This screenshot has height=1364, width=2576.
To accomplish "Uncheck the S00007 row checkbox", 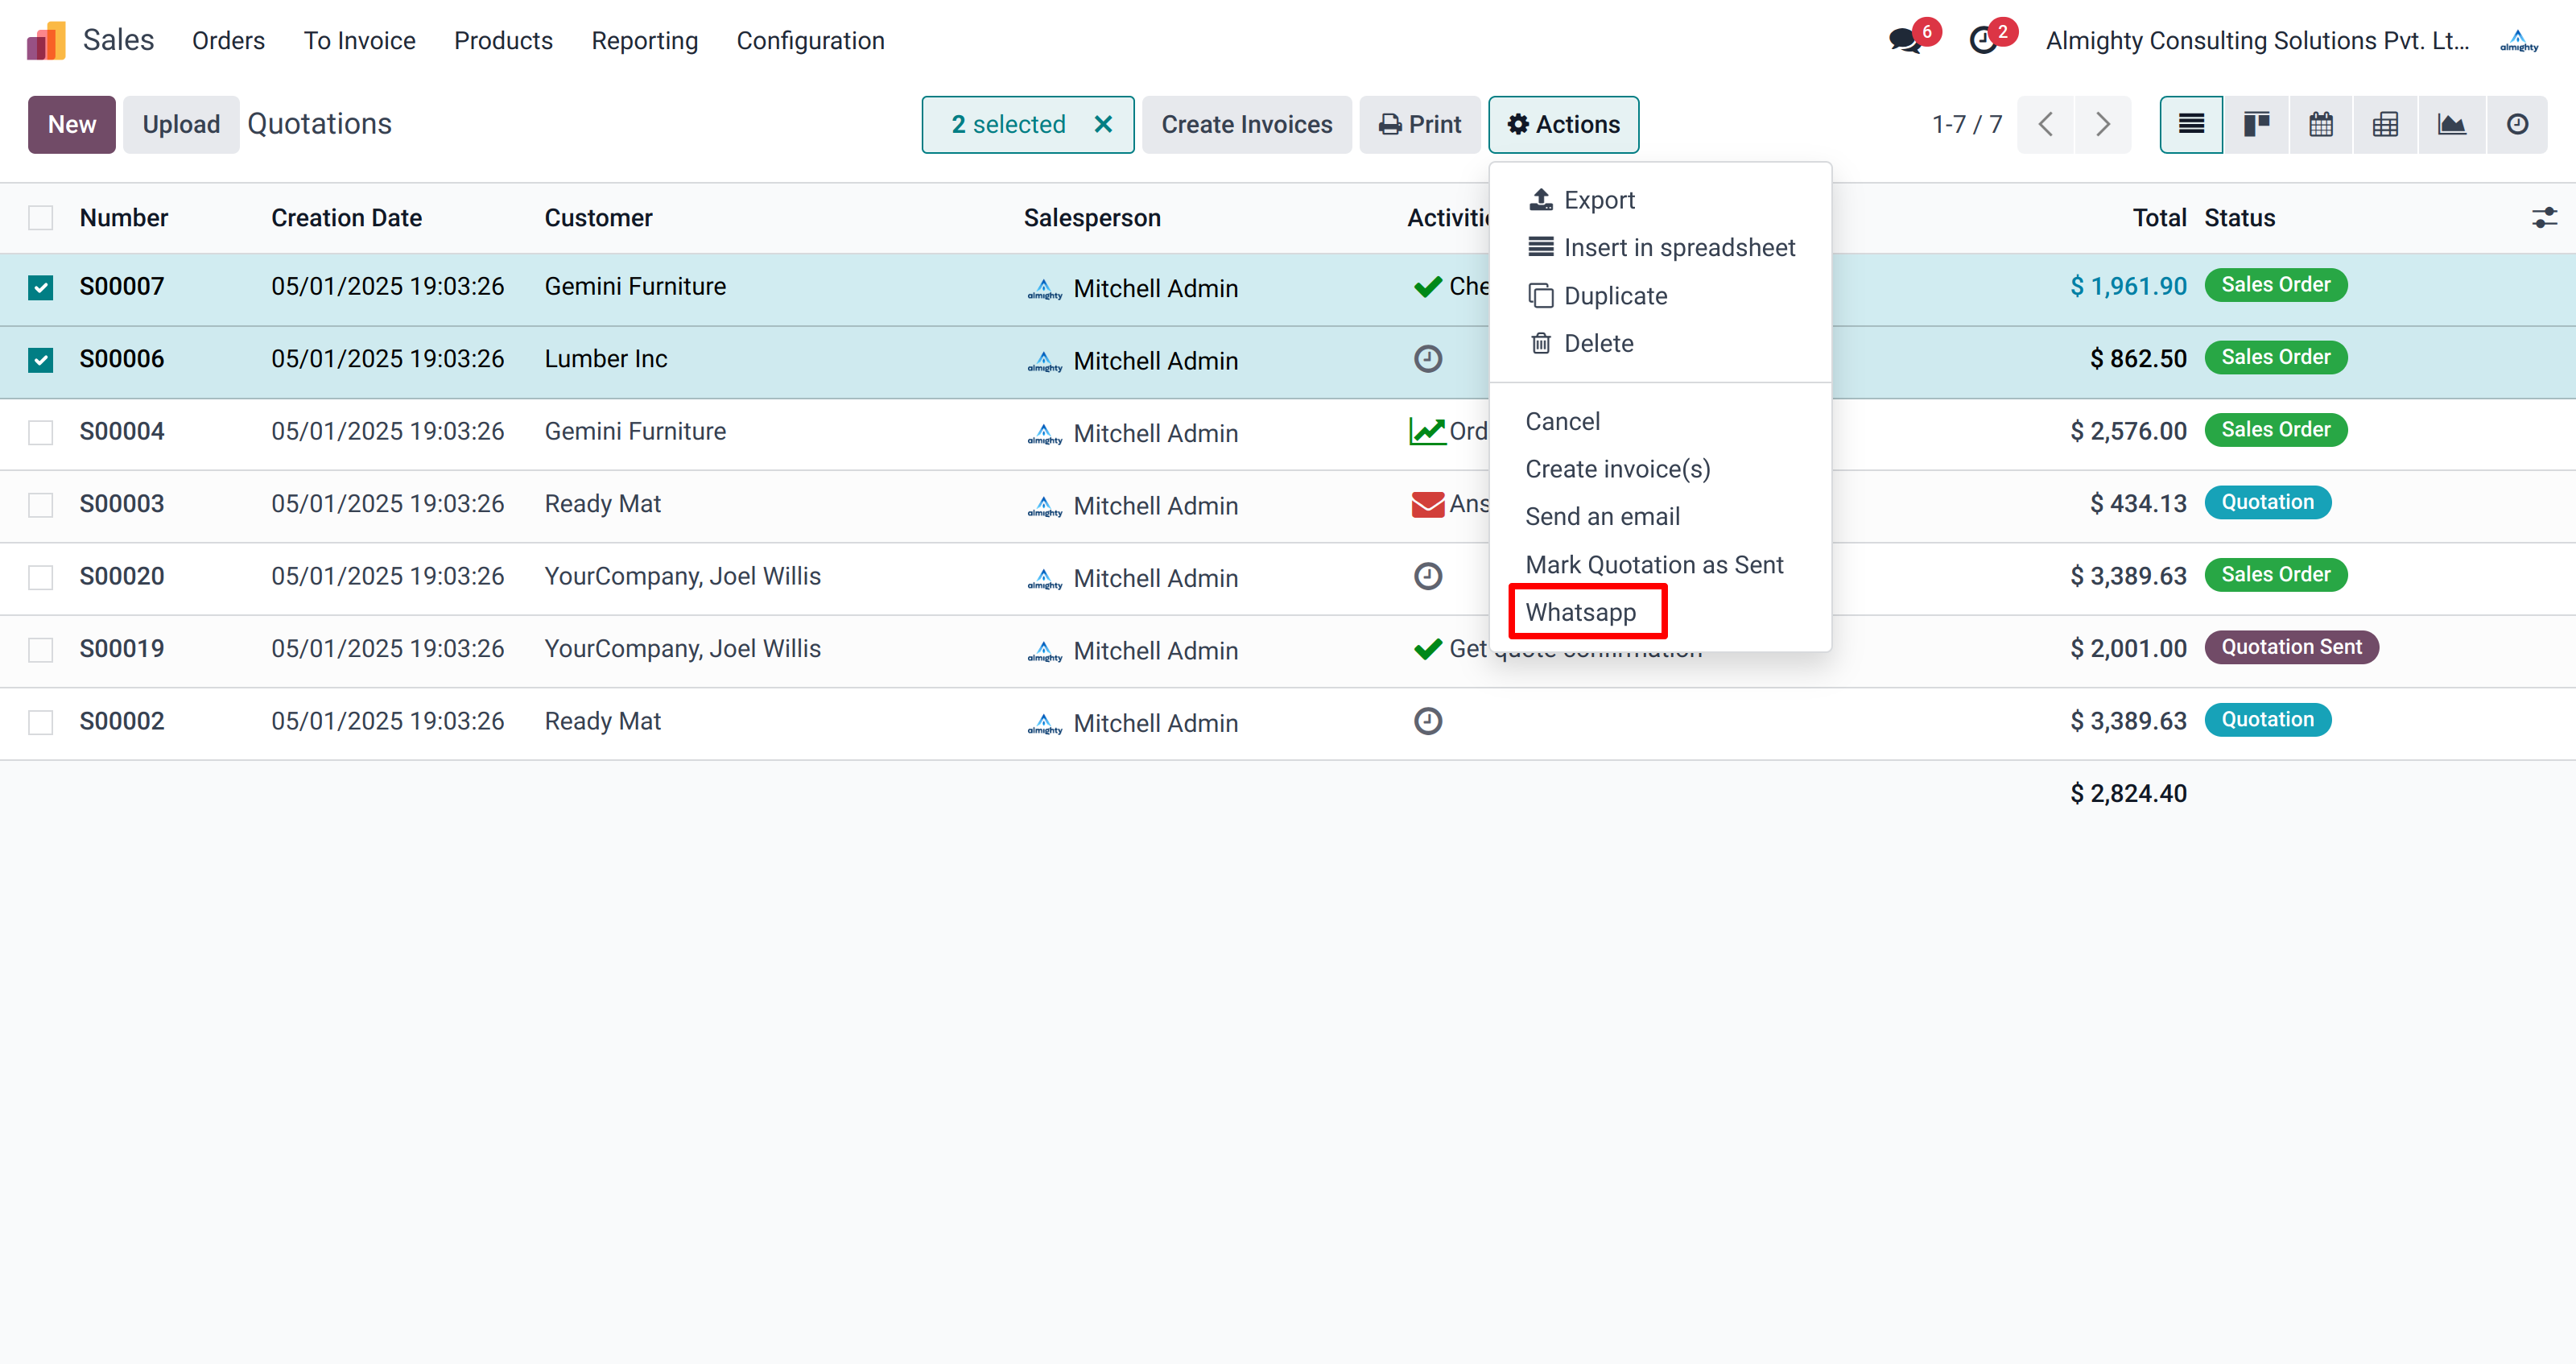I will [x=40, y=287].
